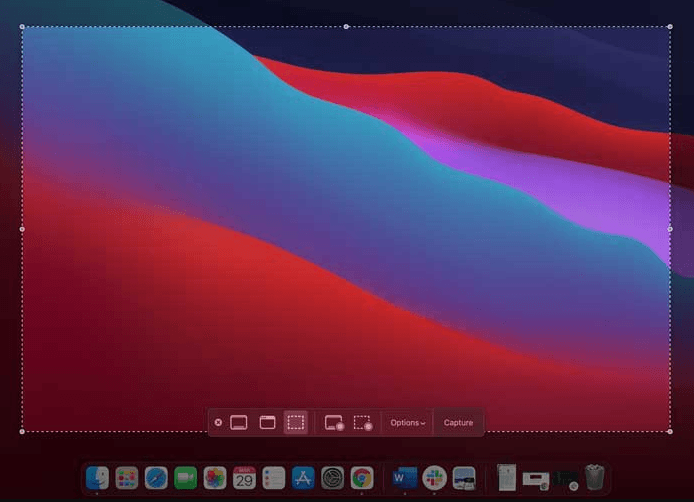694x502 pixels.
Task: Select Record Selected Portion mode
Action: [362, 423]
